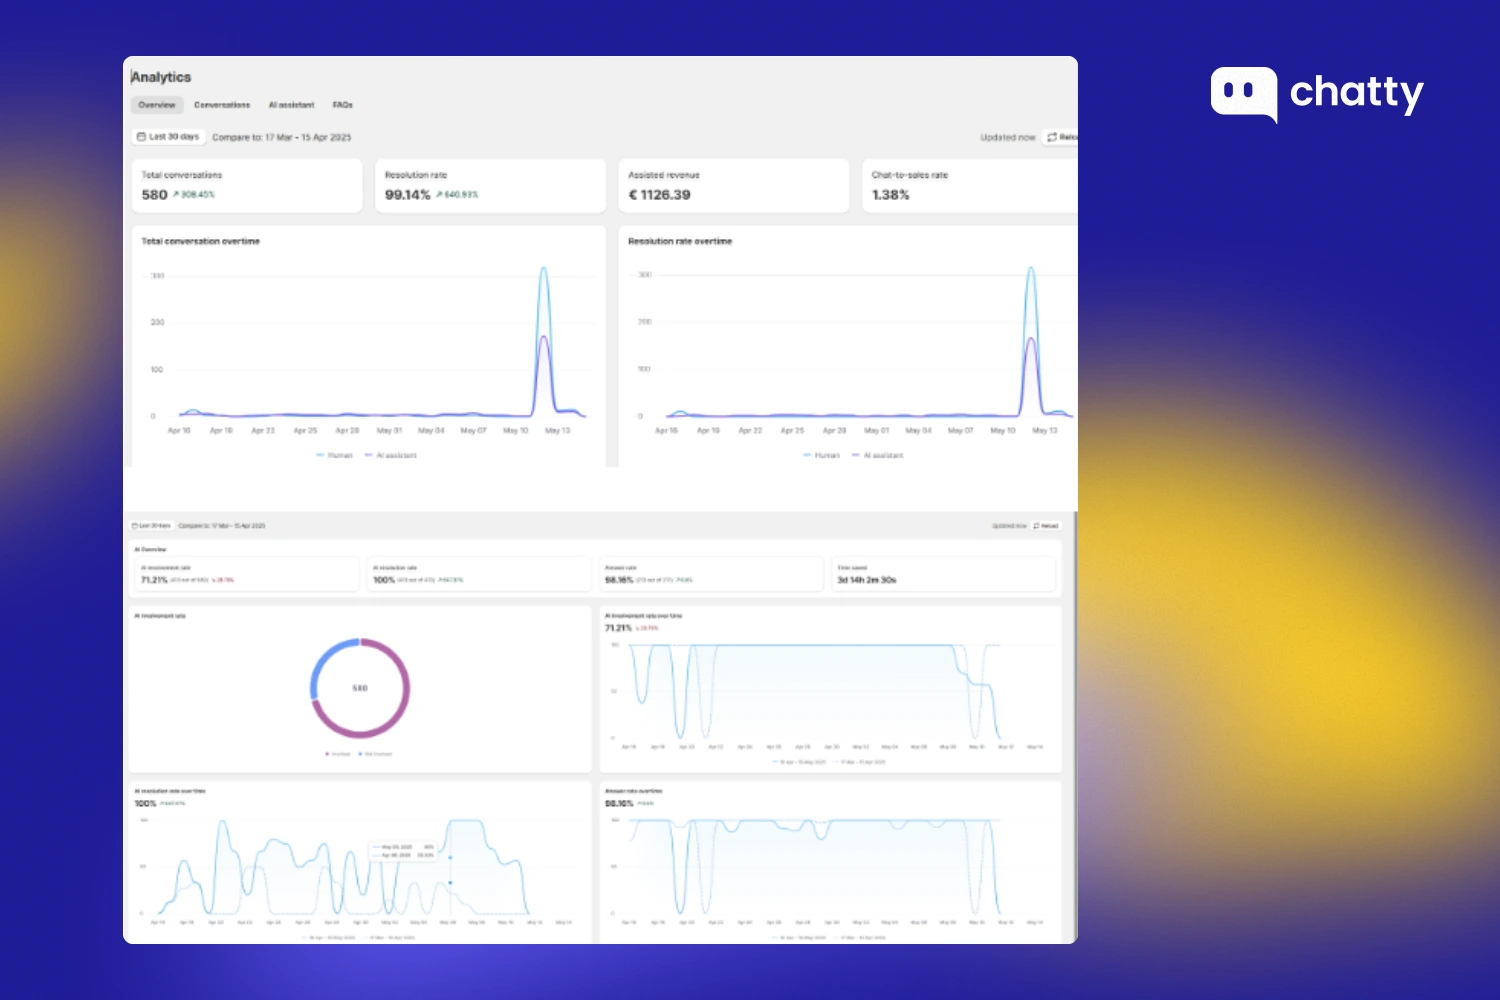Image resolution: width=1500 pixels, height=1000 pixels.
Task: Click the Assisted revenue value € 1126.39
Action: (x=659, y=195)
